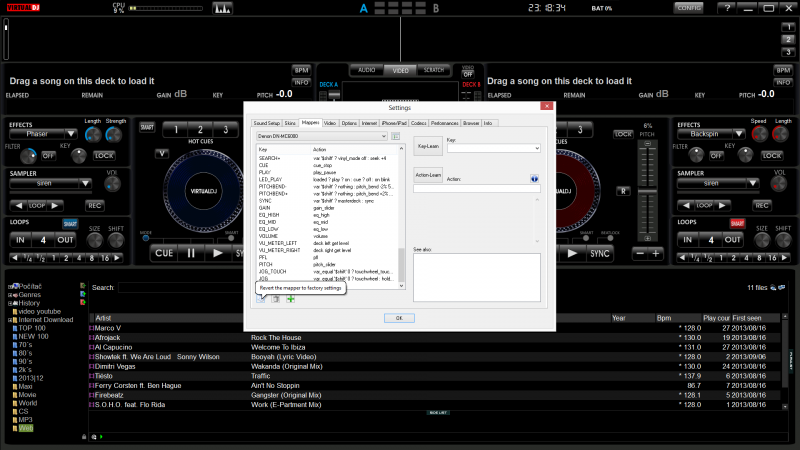Click the blue info icon beside Action
The width and height of the screenshot is (800, 450).
coord(535,178)
